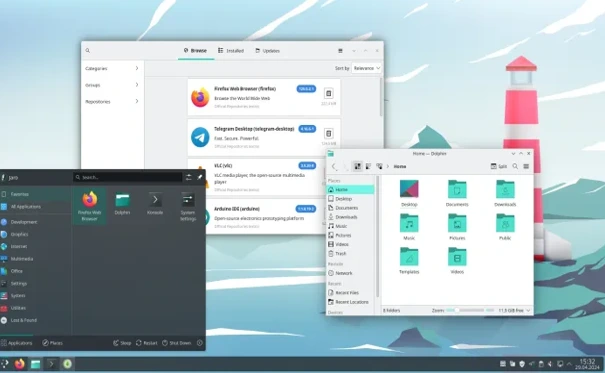
Task: Switch to the Browse tab
Action: click(195, 51)
